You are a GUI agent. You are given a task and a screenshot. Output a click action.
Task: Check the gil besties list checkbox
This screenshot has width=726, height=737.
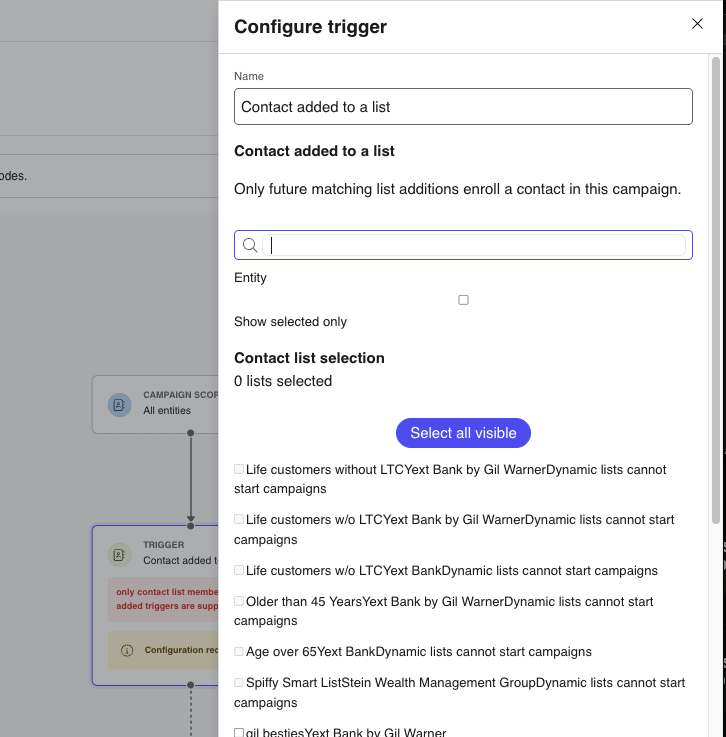(x=239, y=732)
